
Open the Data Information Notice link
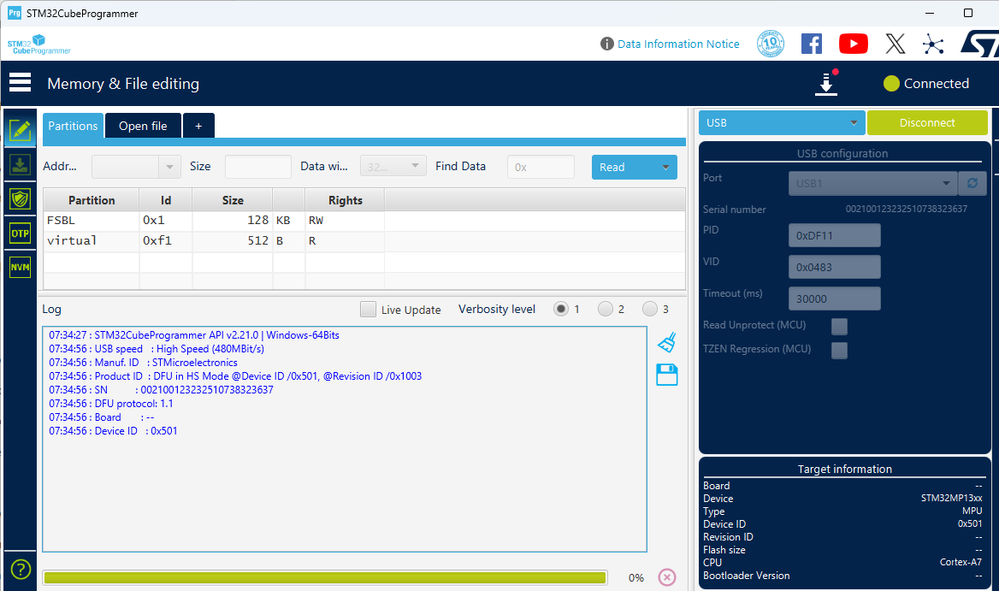678,44
